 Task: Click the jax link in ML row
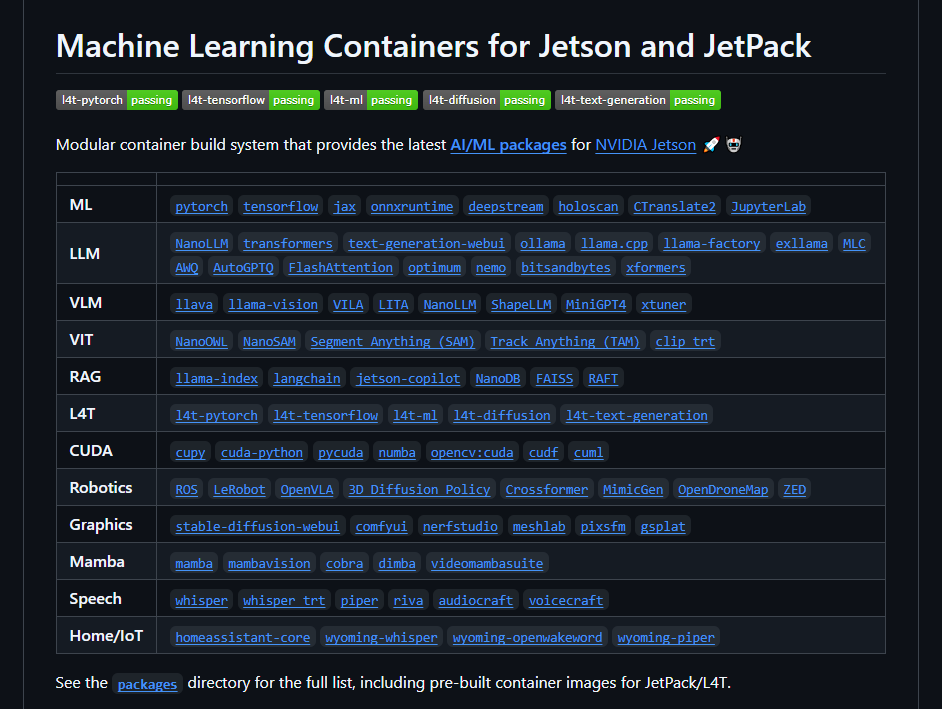click(x=345, y=207)
